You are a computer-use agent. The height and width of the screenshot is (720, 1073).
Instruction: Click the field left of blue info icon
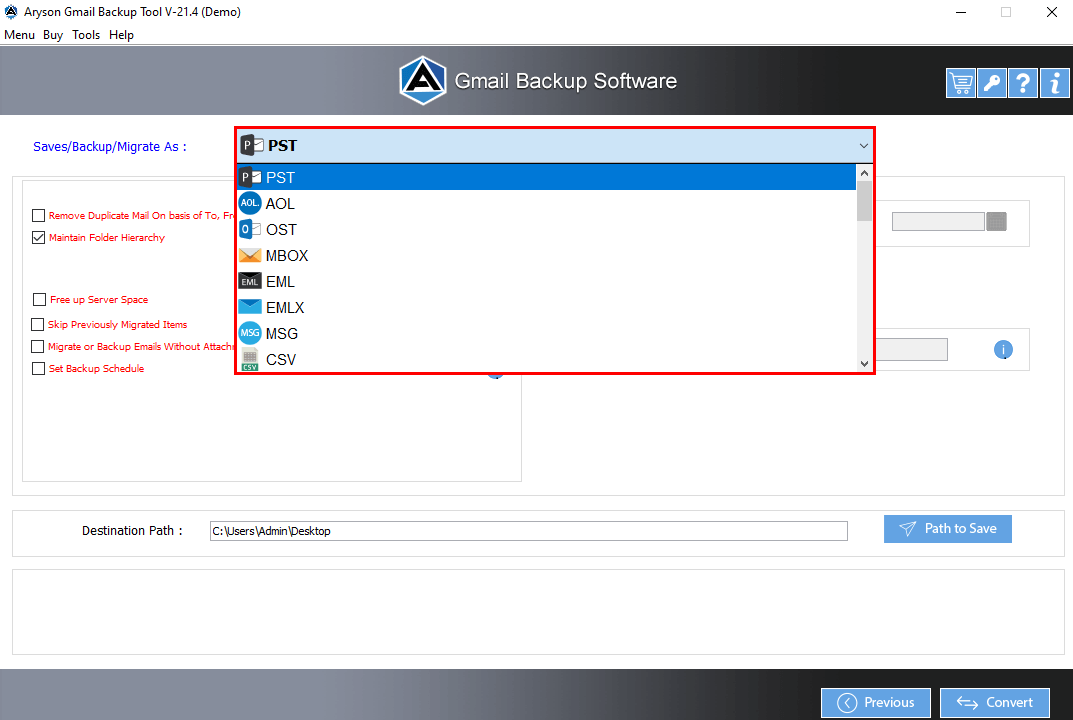coord(912,350)
